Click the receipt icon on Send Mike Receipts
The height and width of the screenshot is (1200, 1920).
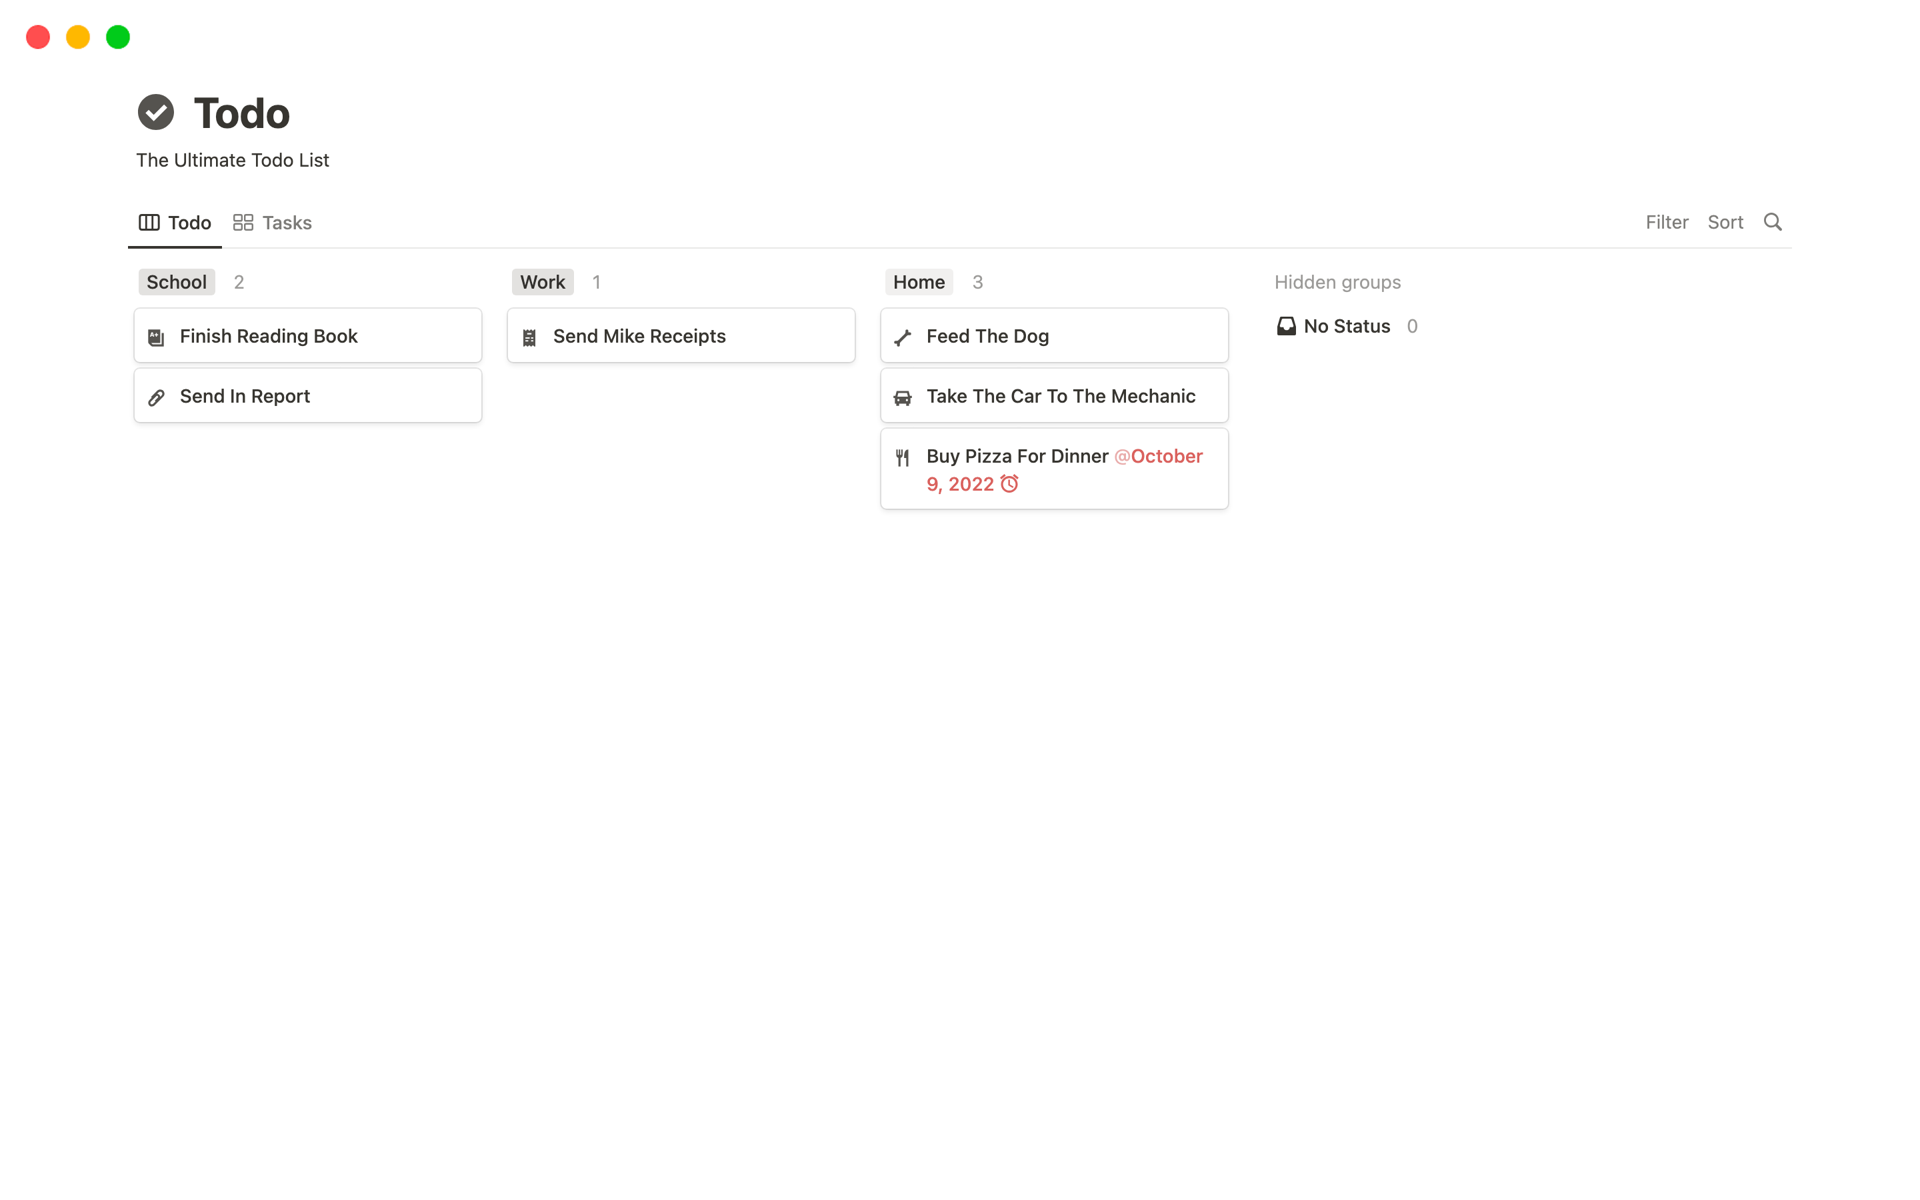(x=529, y=336)
